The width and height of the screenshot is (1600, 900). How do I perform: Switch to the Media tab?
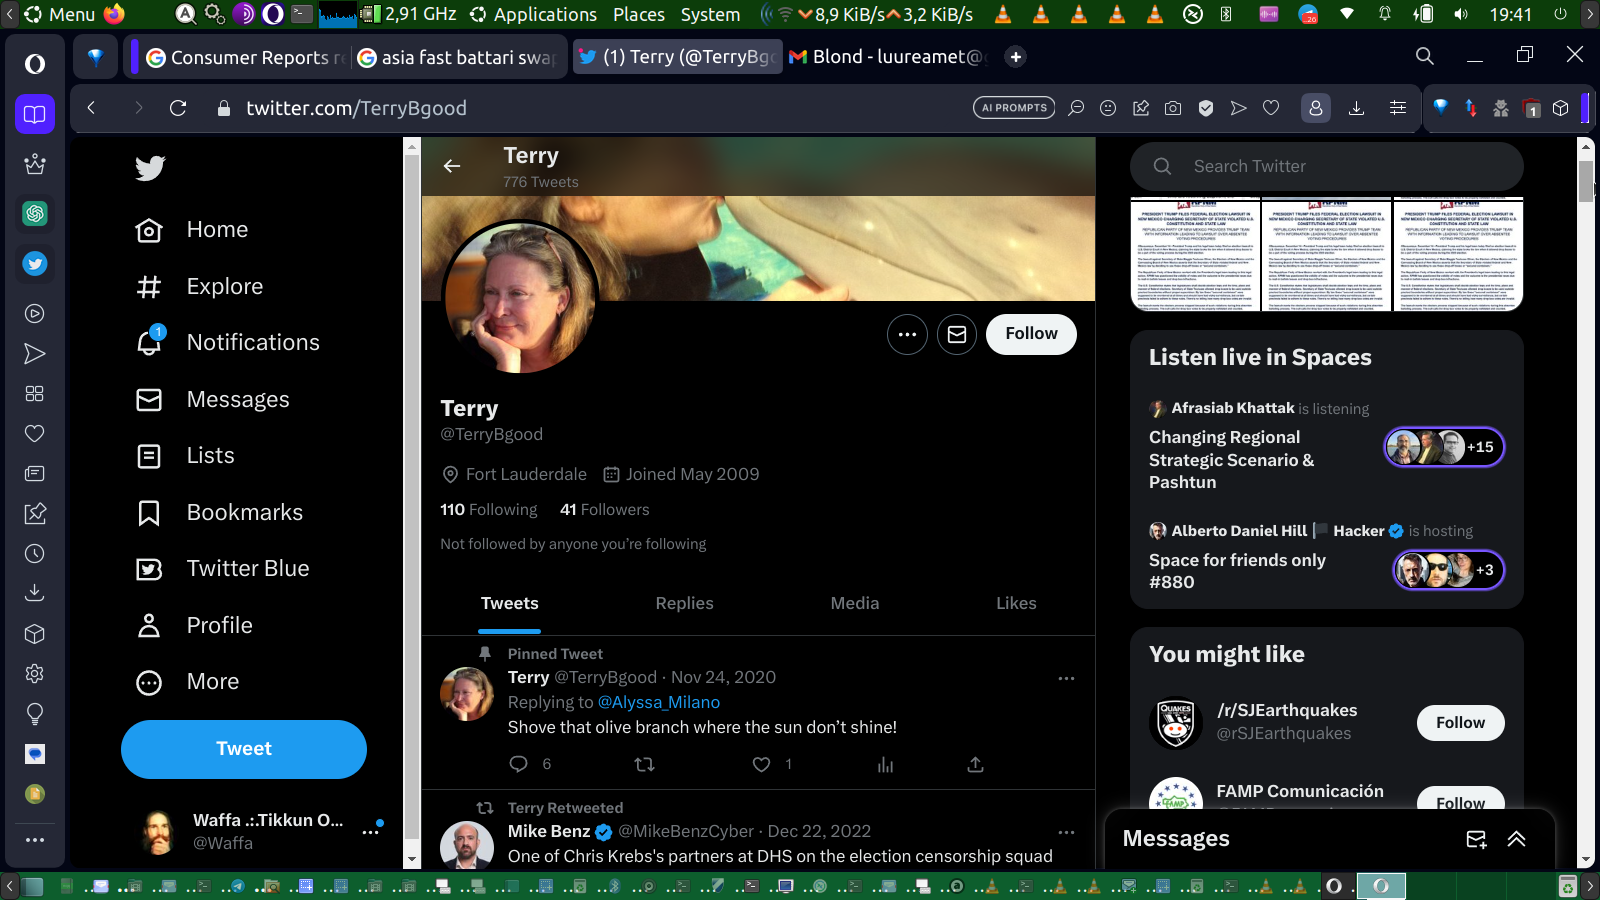855,604
